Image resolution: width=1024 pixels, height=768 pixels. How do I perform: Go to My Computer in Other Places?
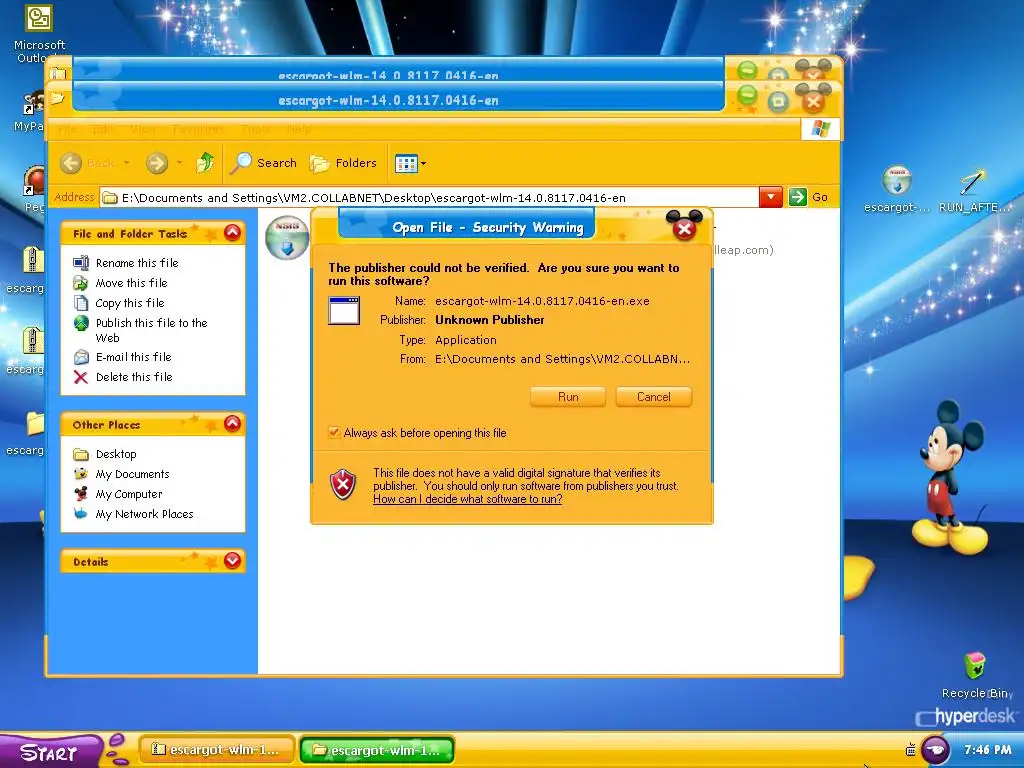(x=129, y=494)
